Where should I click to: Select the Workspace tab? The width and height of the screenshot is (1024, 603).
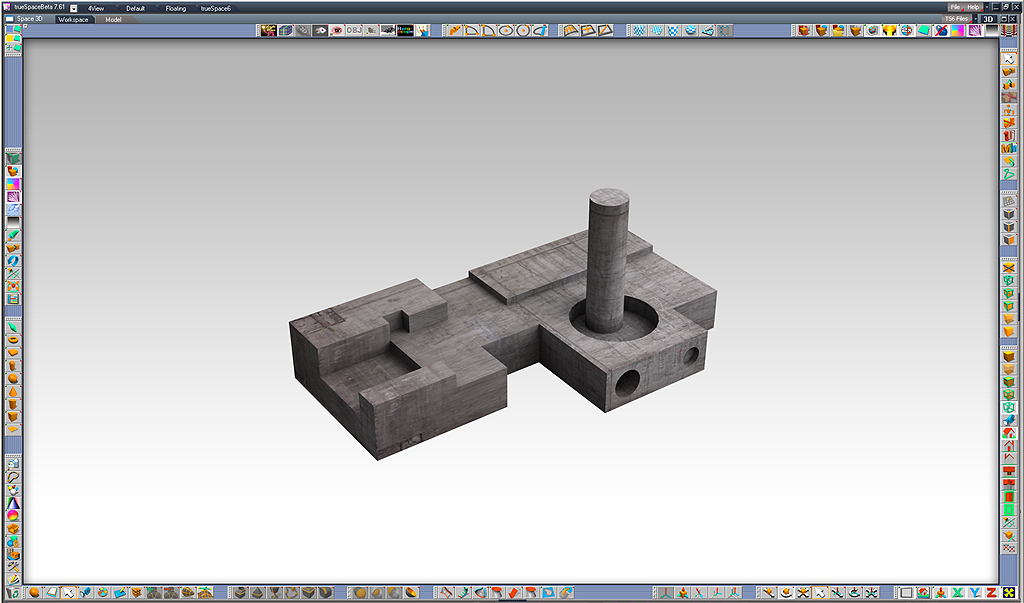pyautogui.click(x=73, y=20)
